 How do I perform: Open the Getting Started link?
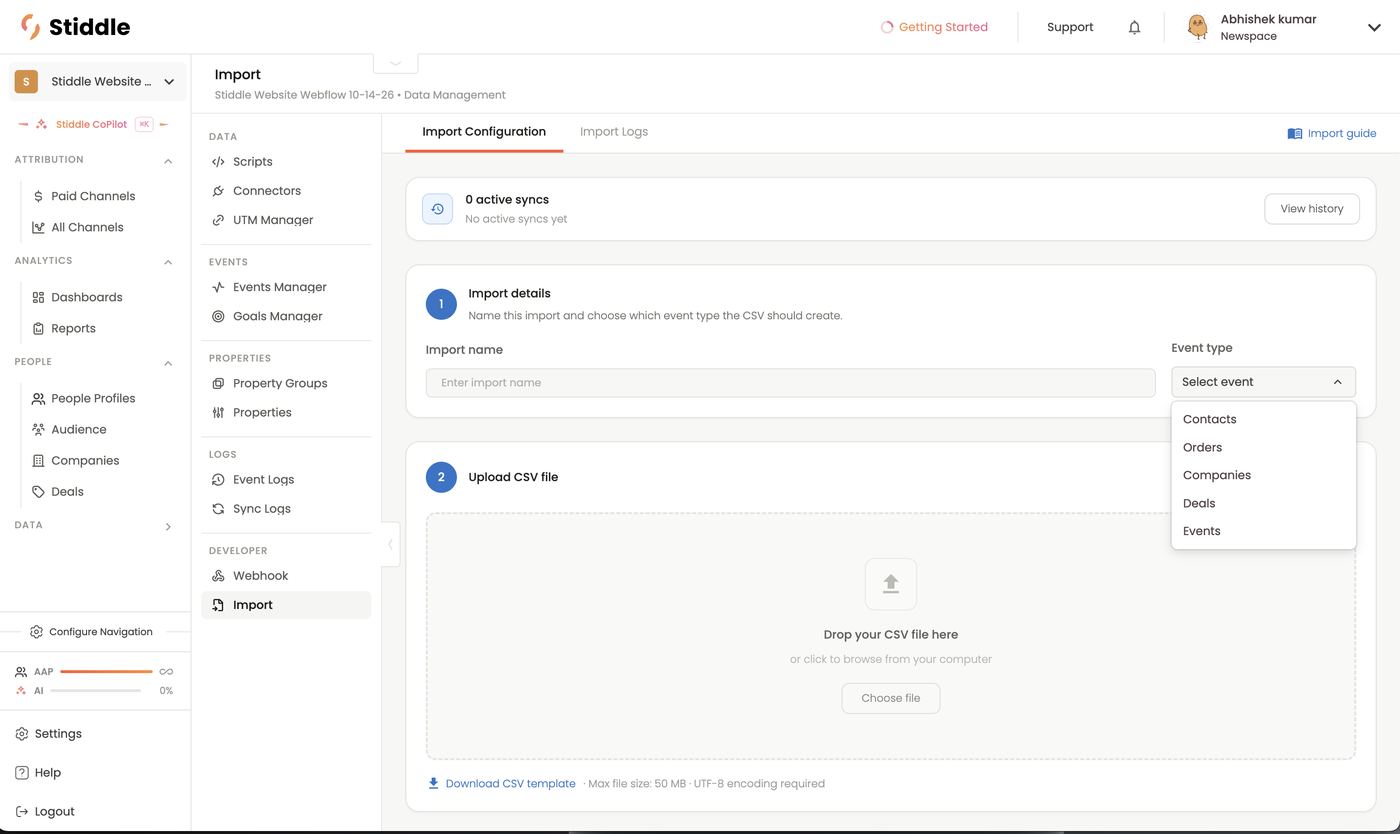click(x=934, y=27)
